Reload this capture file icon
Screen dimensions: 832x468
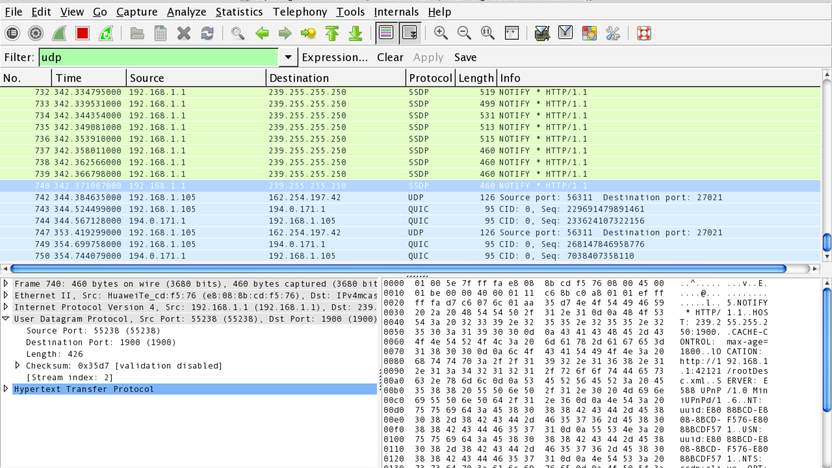(207, 33)
